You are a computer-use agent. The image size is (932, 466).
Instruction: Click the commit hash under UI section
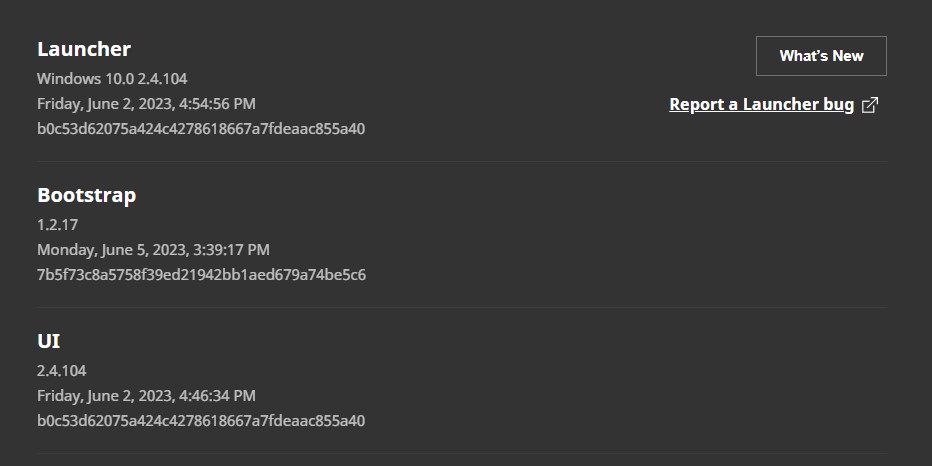point(201,420)
